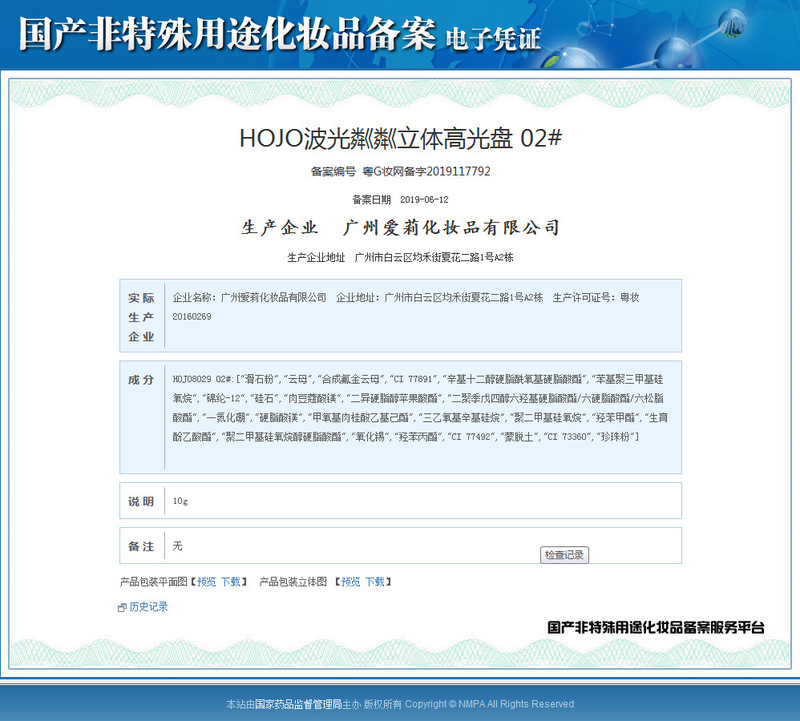The image size is (800, 721).
Task: Click 下载 link for 产品包装平面图
Action: point(231,582)
